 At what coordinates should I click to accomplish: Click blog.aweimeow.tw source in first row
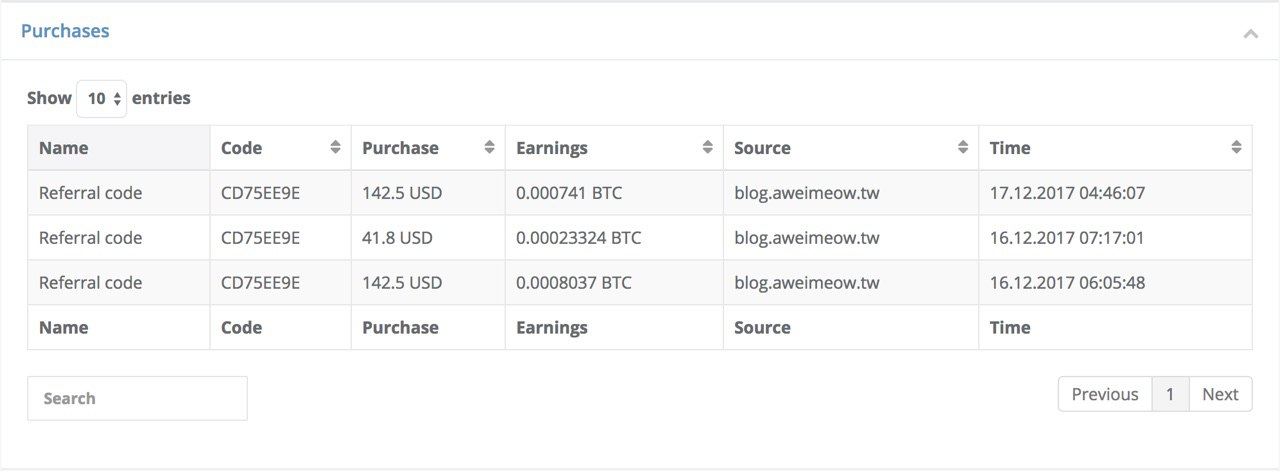(807, 193)
